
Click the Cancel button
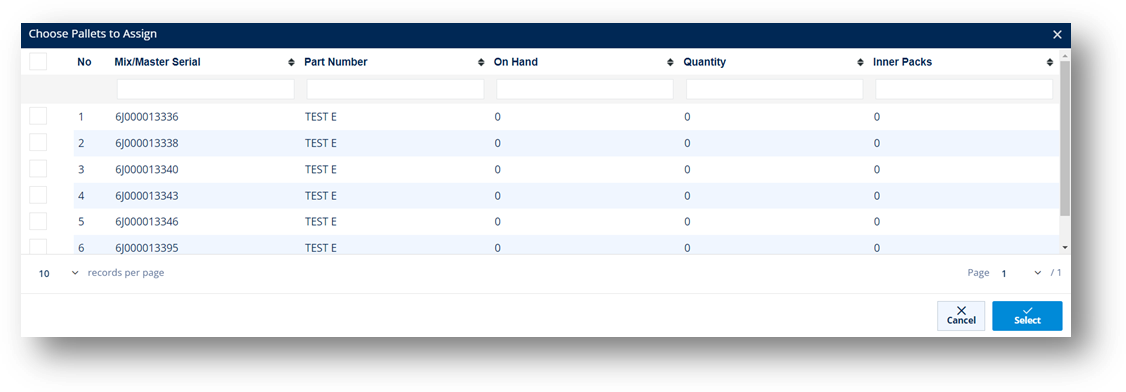[x=961, y=316]
